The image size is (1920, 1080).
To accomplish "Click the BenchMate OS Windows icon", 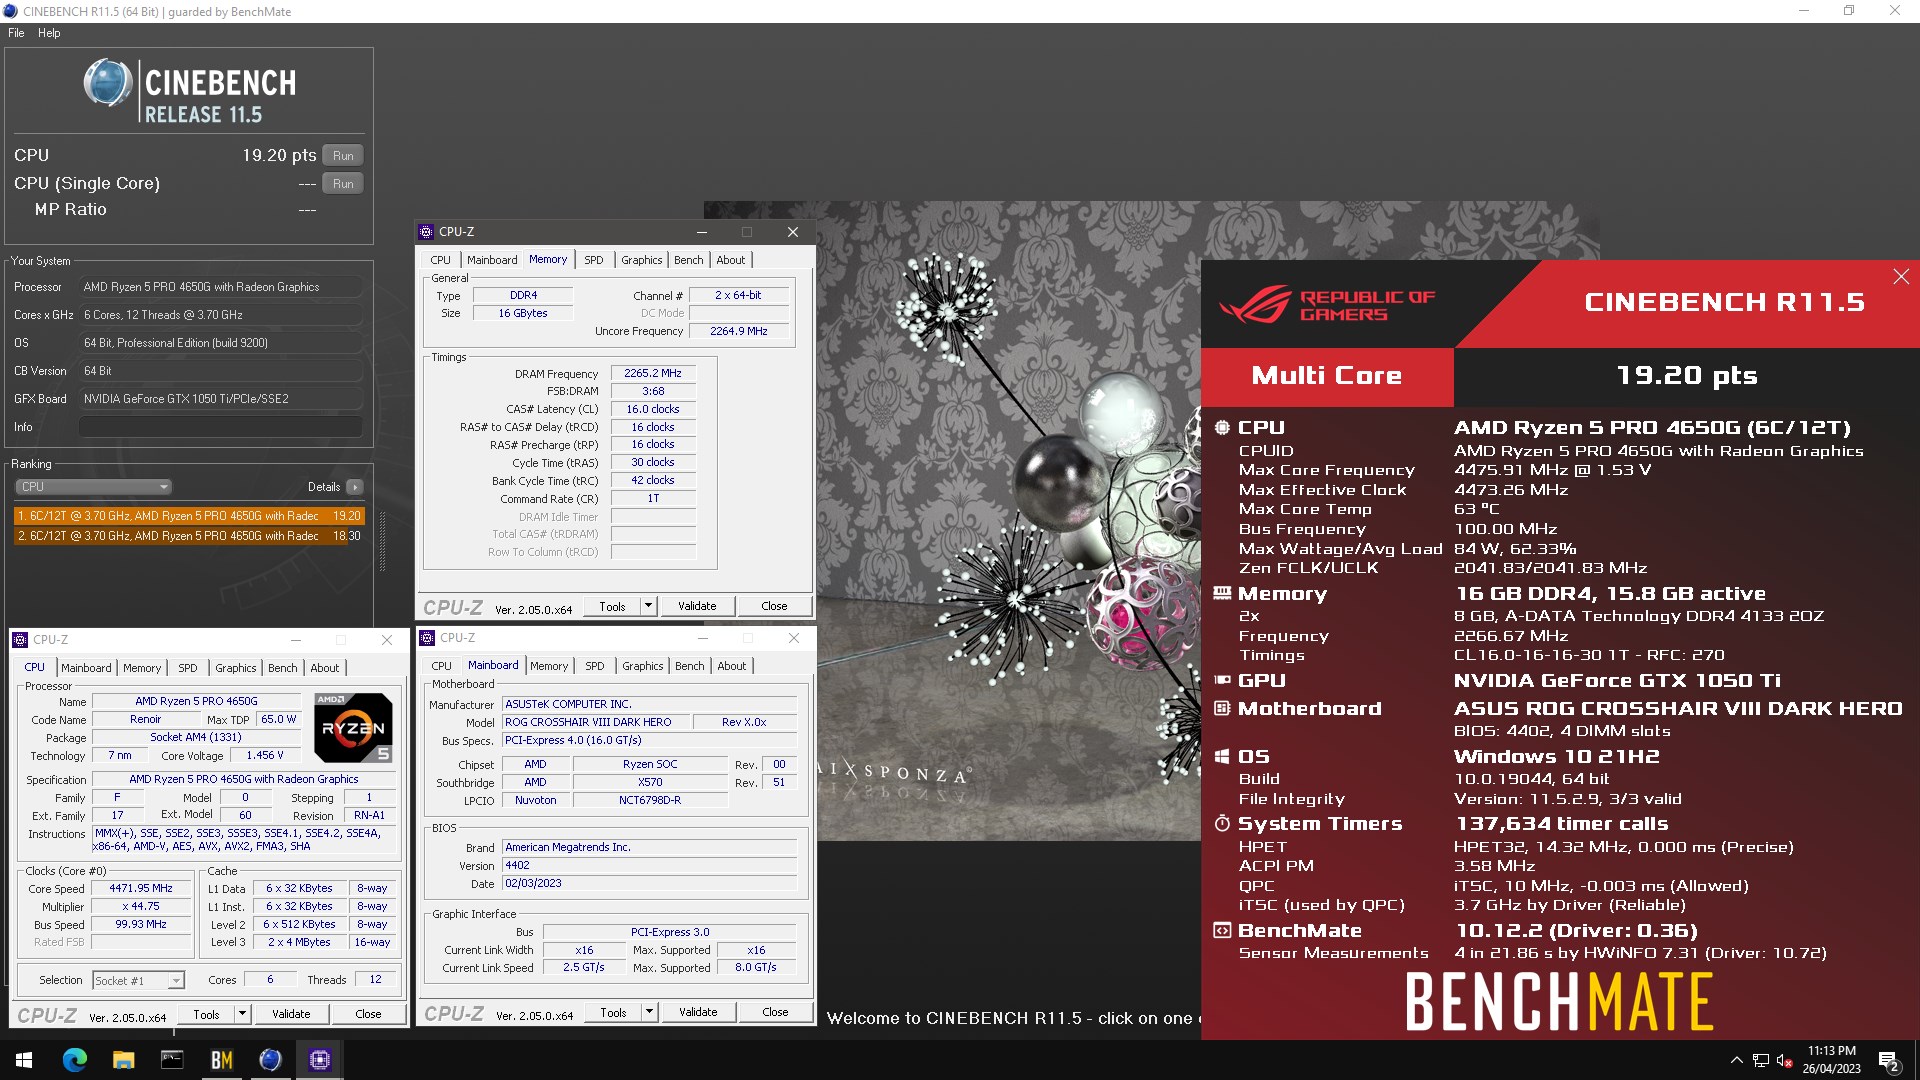I will (x=1222, y=757).
